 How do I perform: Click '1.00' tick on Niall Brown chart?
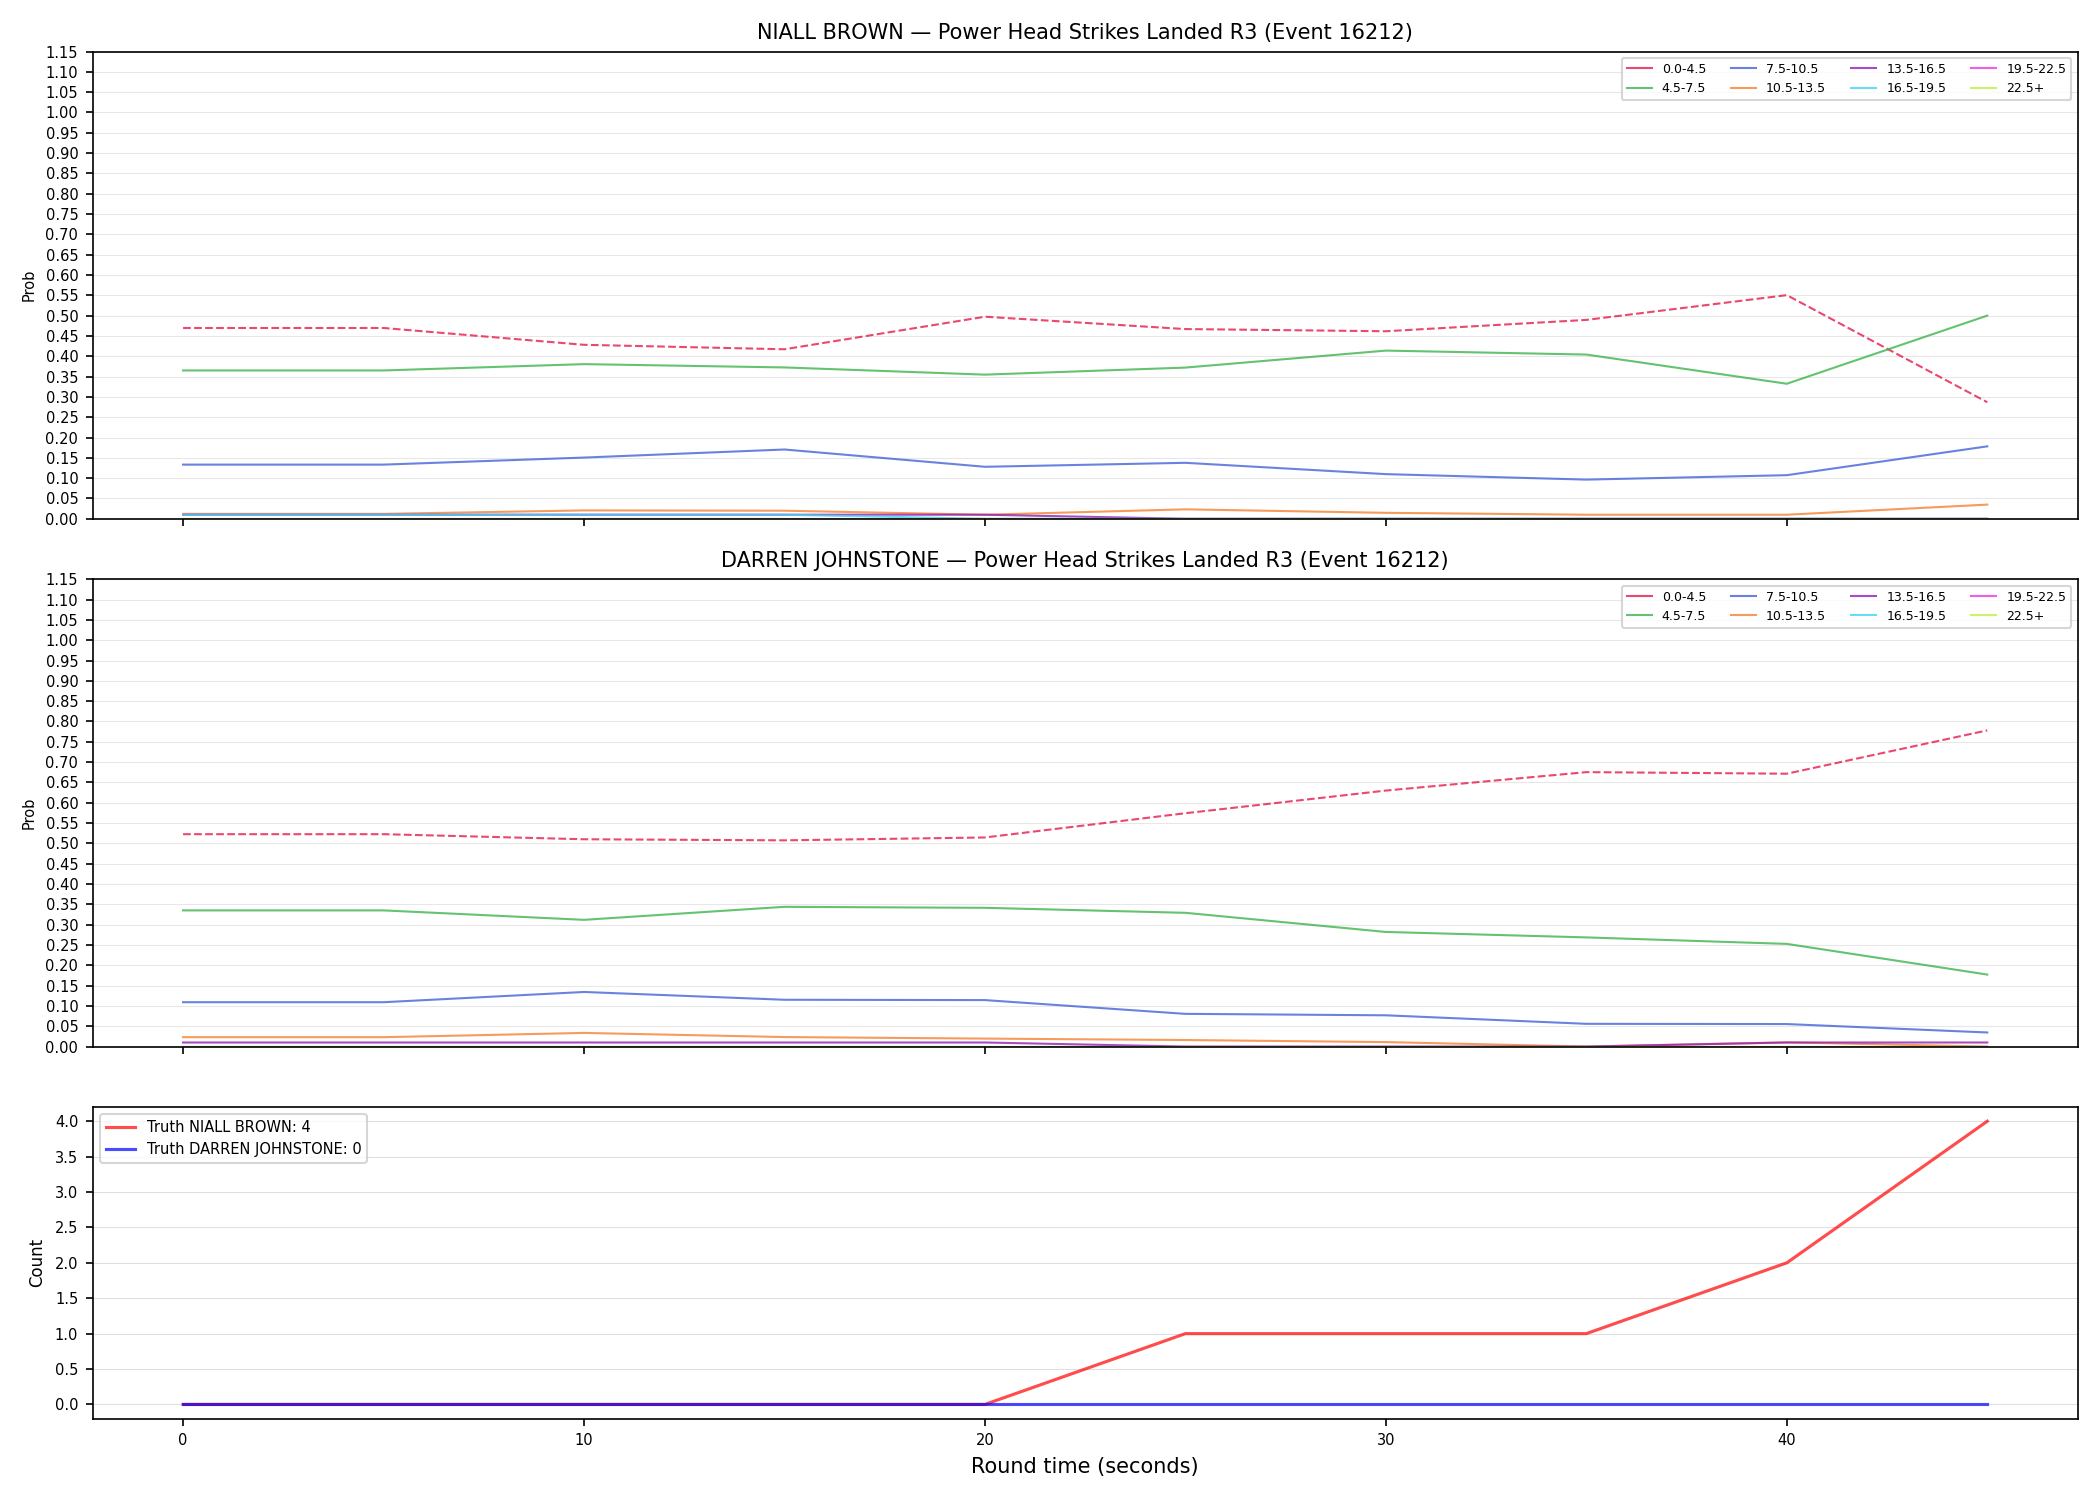pyautogui.click(x=63, y=113)
